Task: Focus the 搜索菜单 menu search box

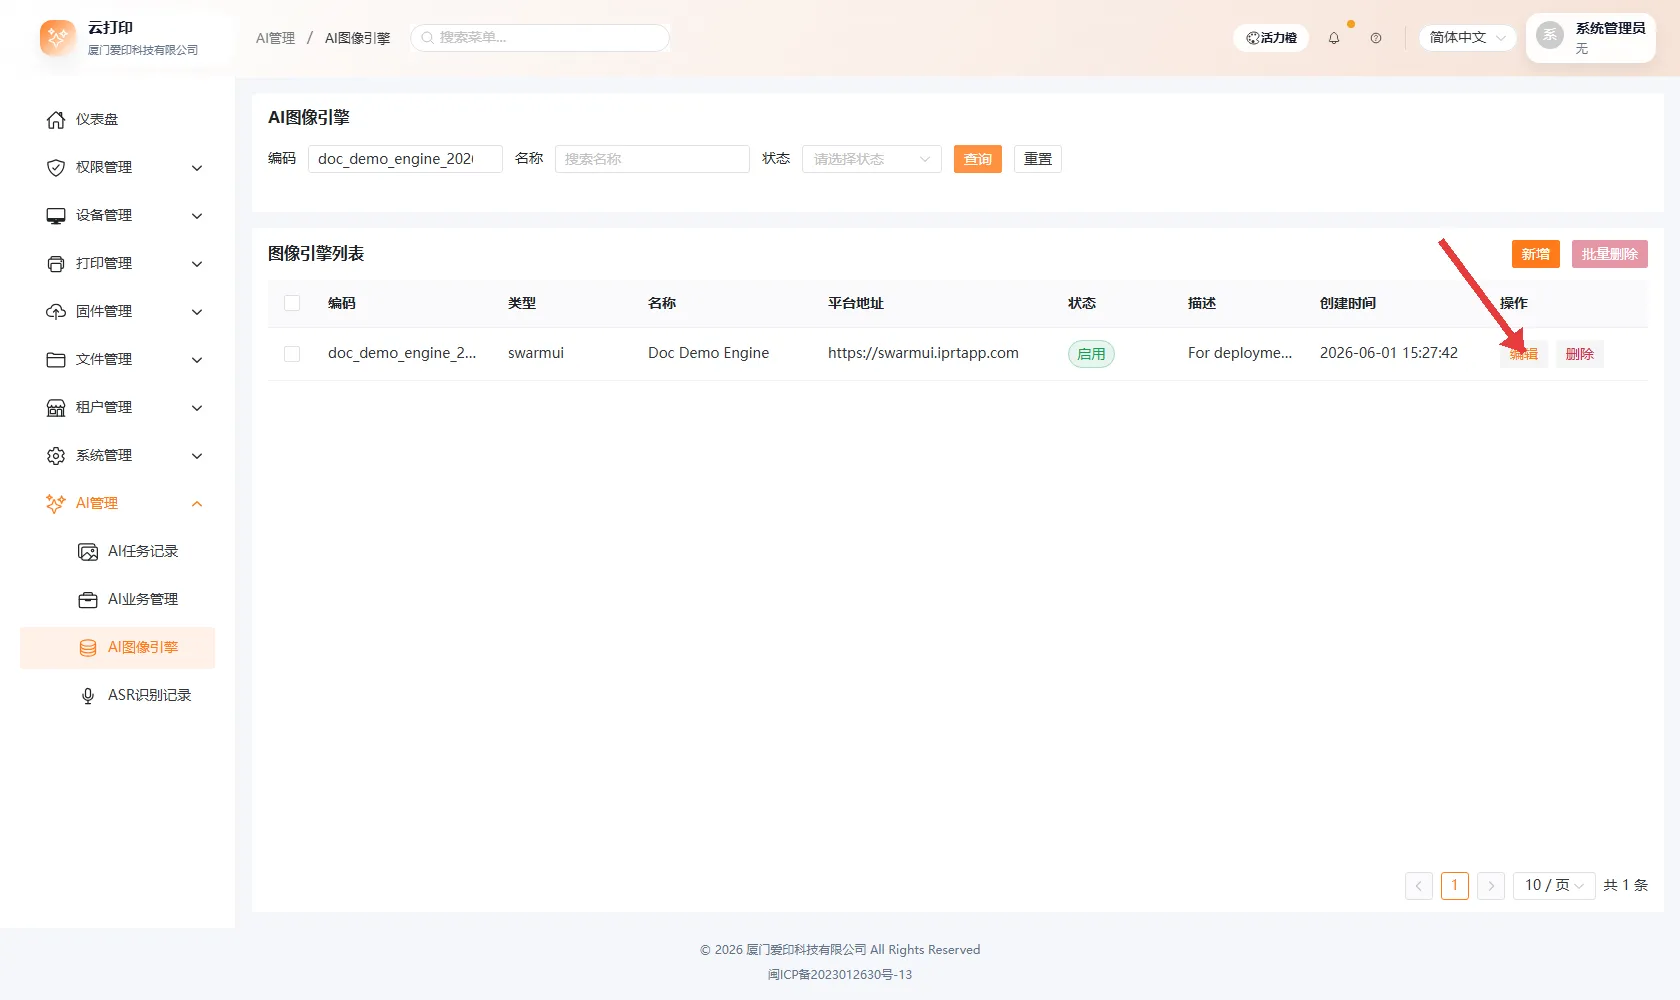Action: coord(540,38)
